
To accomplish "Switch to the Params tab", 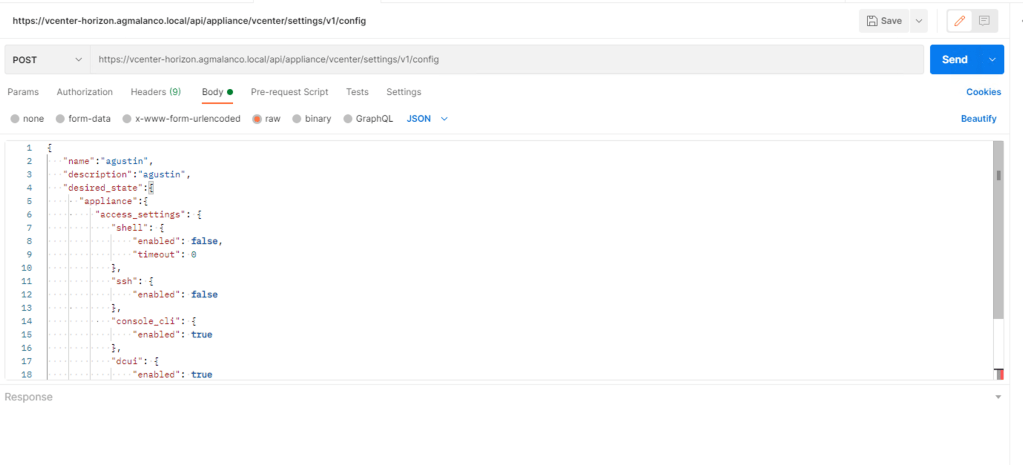I will [23, 92].
